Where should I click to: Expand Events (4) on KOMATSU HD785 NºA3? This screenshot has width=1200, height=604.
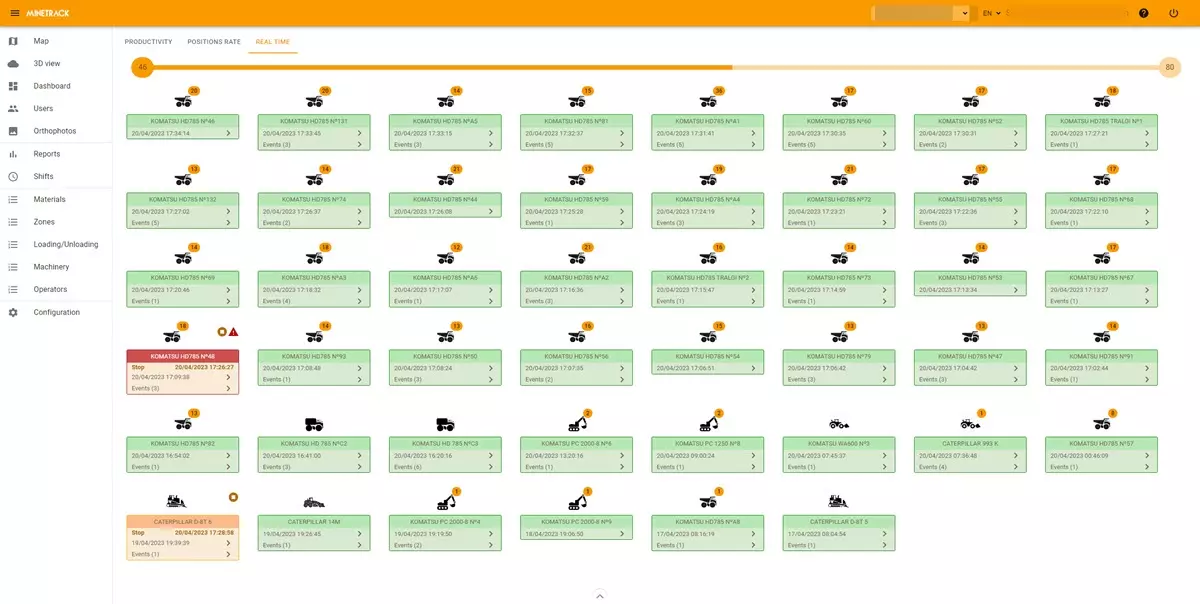[314, 301]
